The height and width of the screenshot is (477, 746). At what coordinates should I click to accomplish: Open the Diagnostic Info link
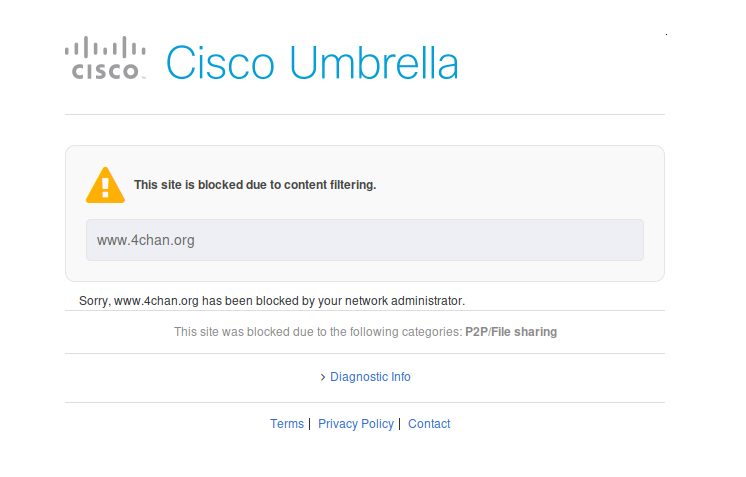tap(370, 377)
